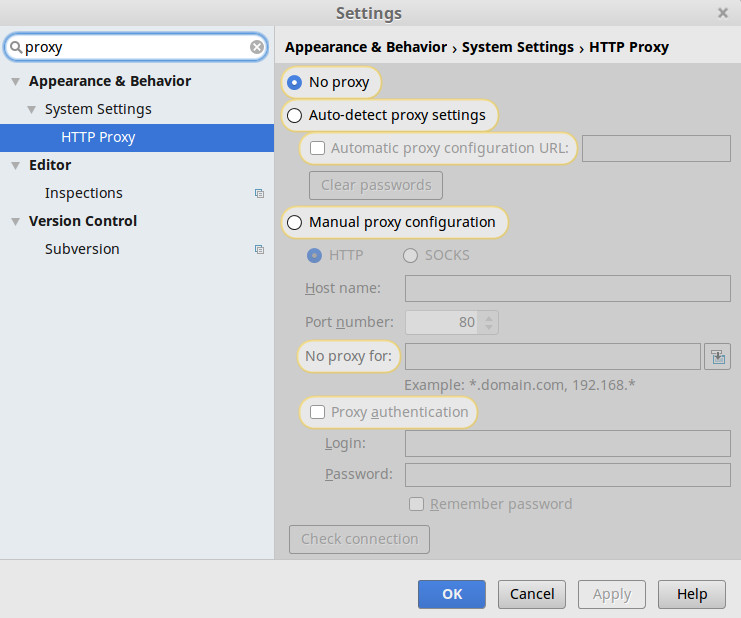Click the Login input field
Viewport: 741px width, 618px height.
click(568, 444)
